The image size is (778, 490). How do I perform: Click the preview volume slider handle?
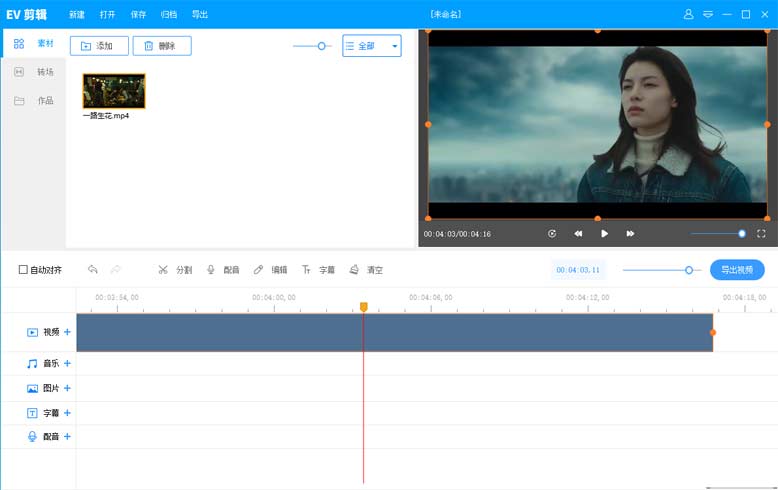[x=742, y=234]
